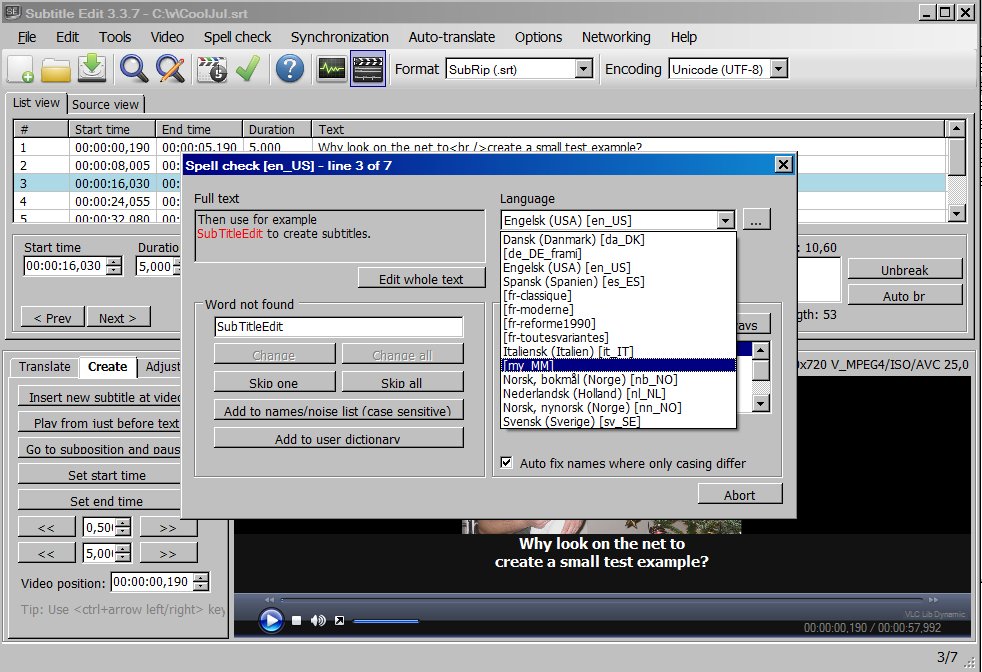Viewport: 982px width, 672px height.
Task: Toggle the video player clapperboard icon
Action: click(x=368, y=69)
